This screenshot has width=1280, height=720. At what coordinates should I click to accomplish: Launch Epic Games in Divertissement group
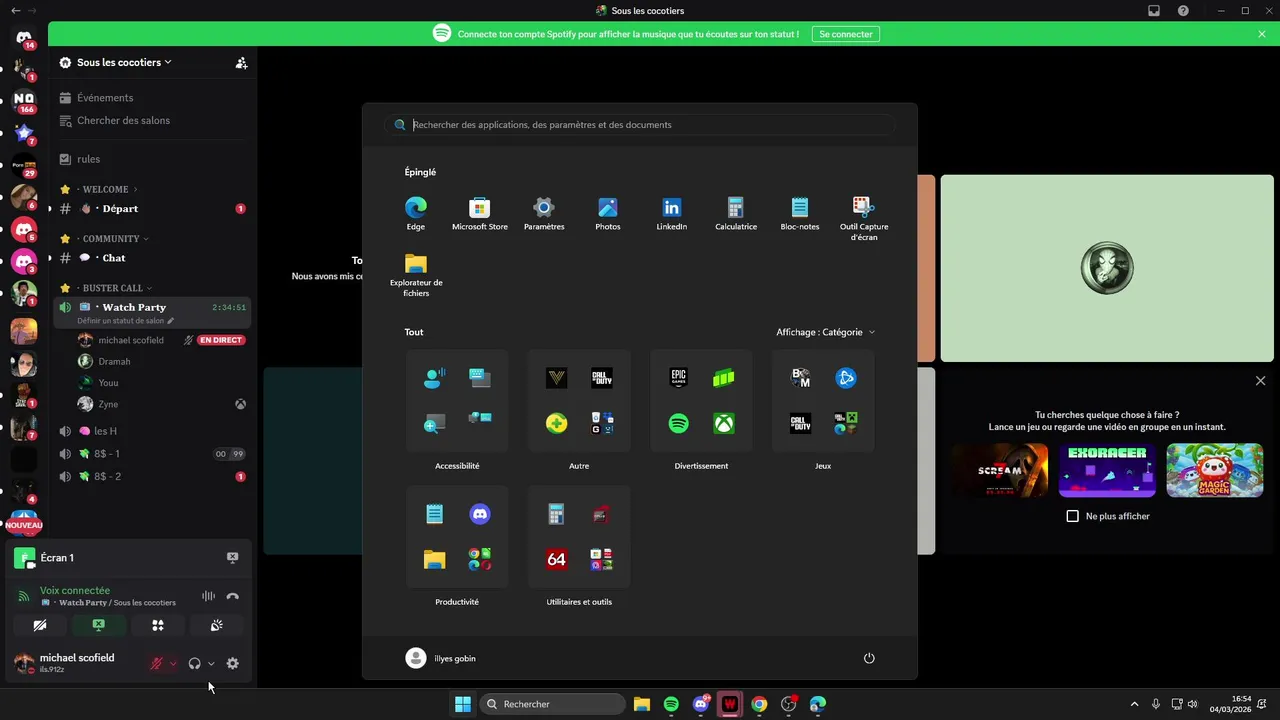tap(679, 378)
